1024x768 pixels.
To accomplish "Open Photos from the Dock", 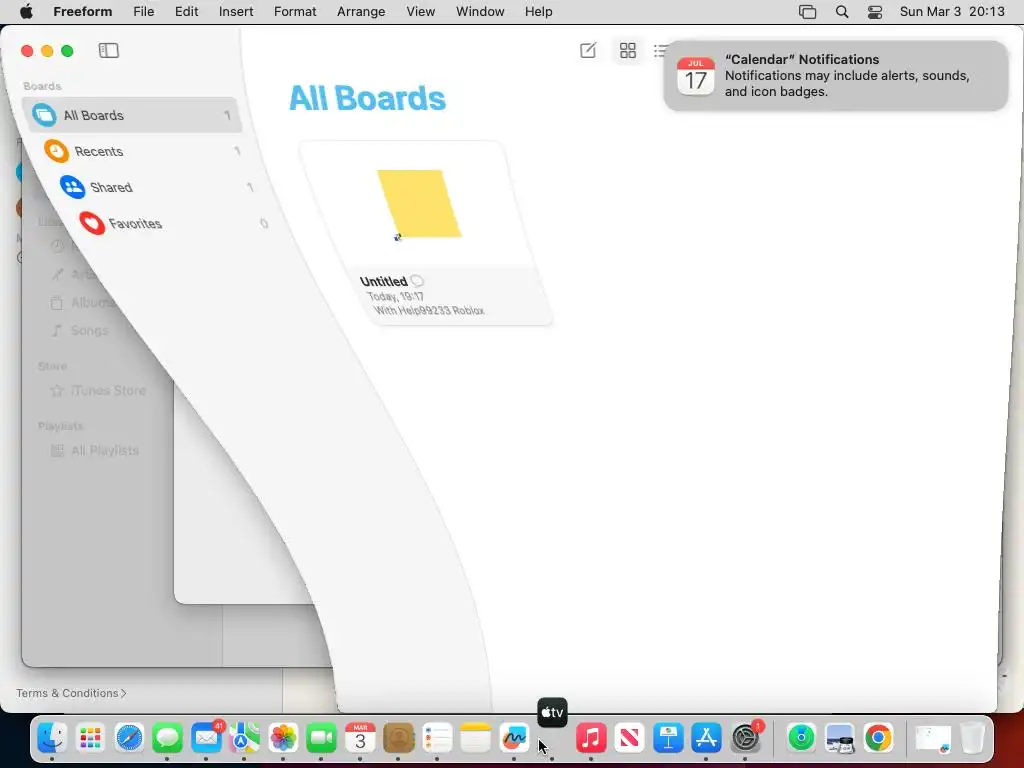I will click(283, 738).
